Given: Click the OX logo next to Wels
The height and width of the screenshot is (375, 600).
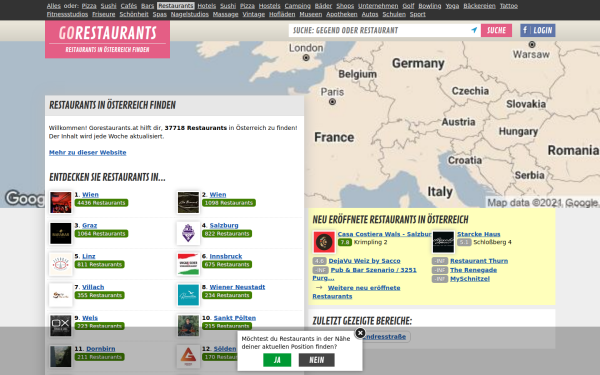Looking at the screenshot, I should 60,326.
